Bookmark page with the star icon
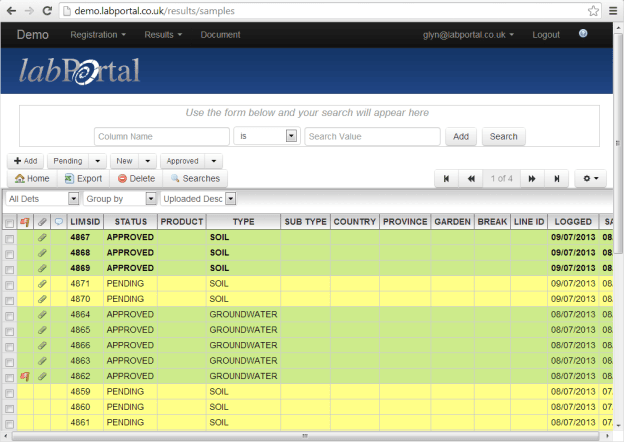This screenshot has width=624, height=442. [x=593, y=11]
